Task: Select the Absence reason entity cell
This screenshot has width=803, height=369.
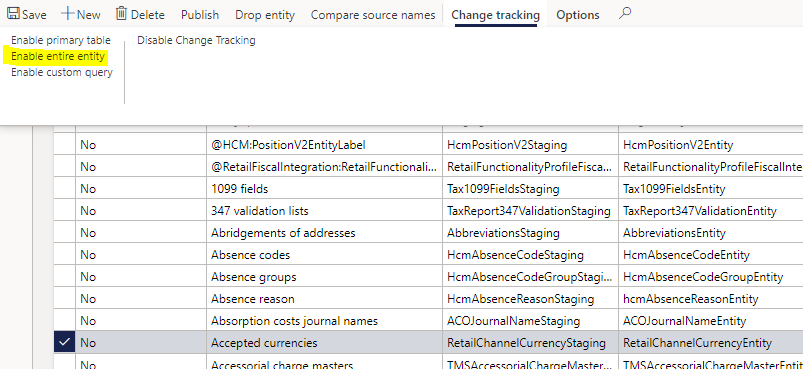Action: (x=325, y=298)
